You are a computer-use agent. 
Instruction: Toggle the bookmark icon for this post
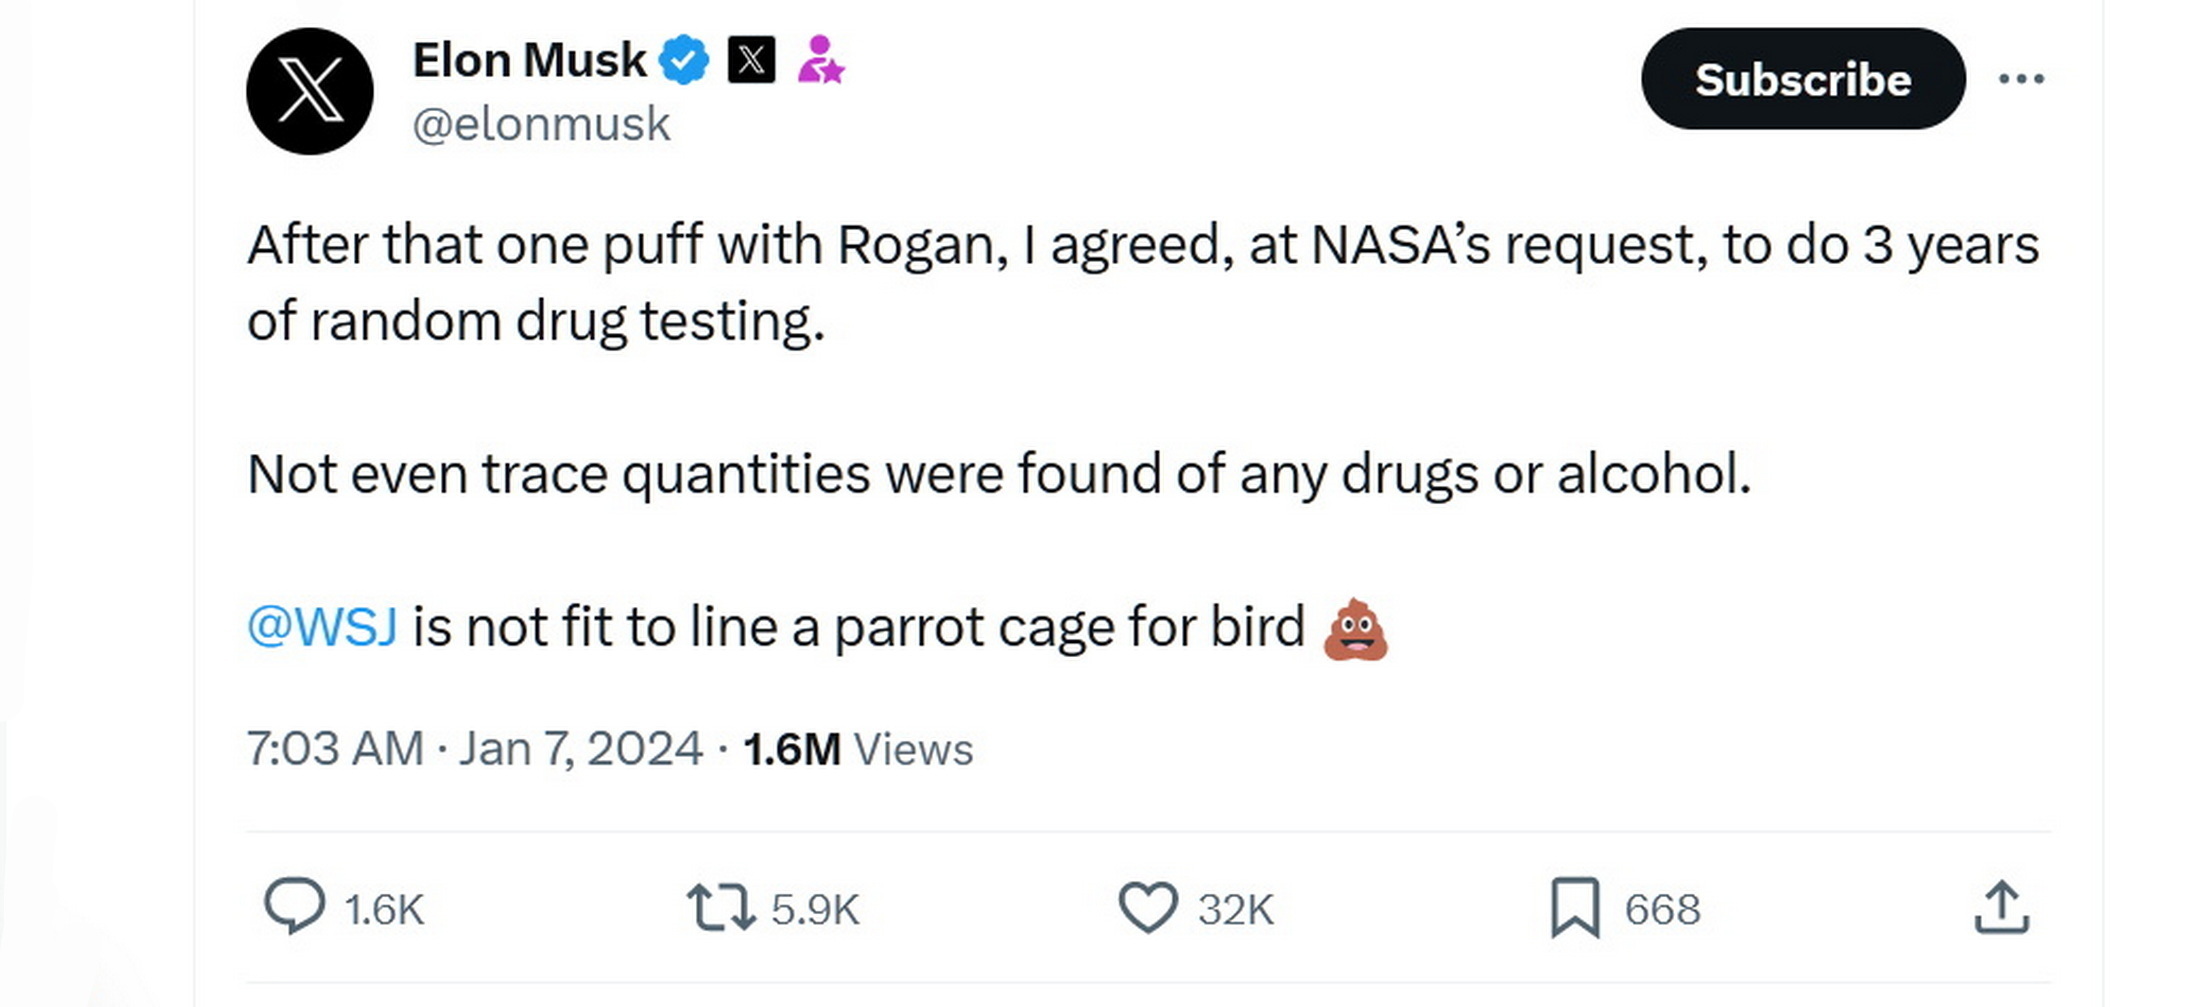pos(1575,908)
